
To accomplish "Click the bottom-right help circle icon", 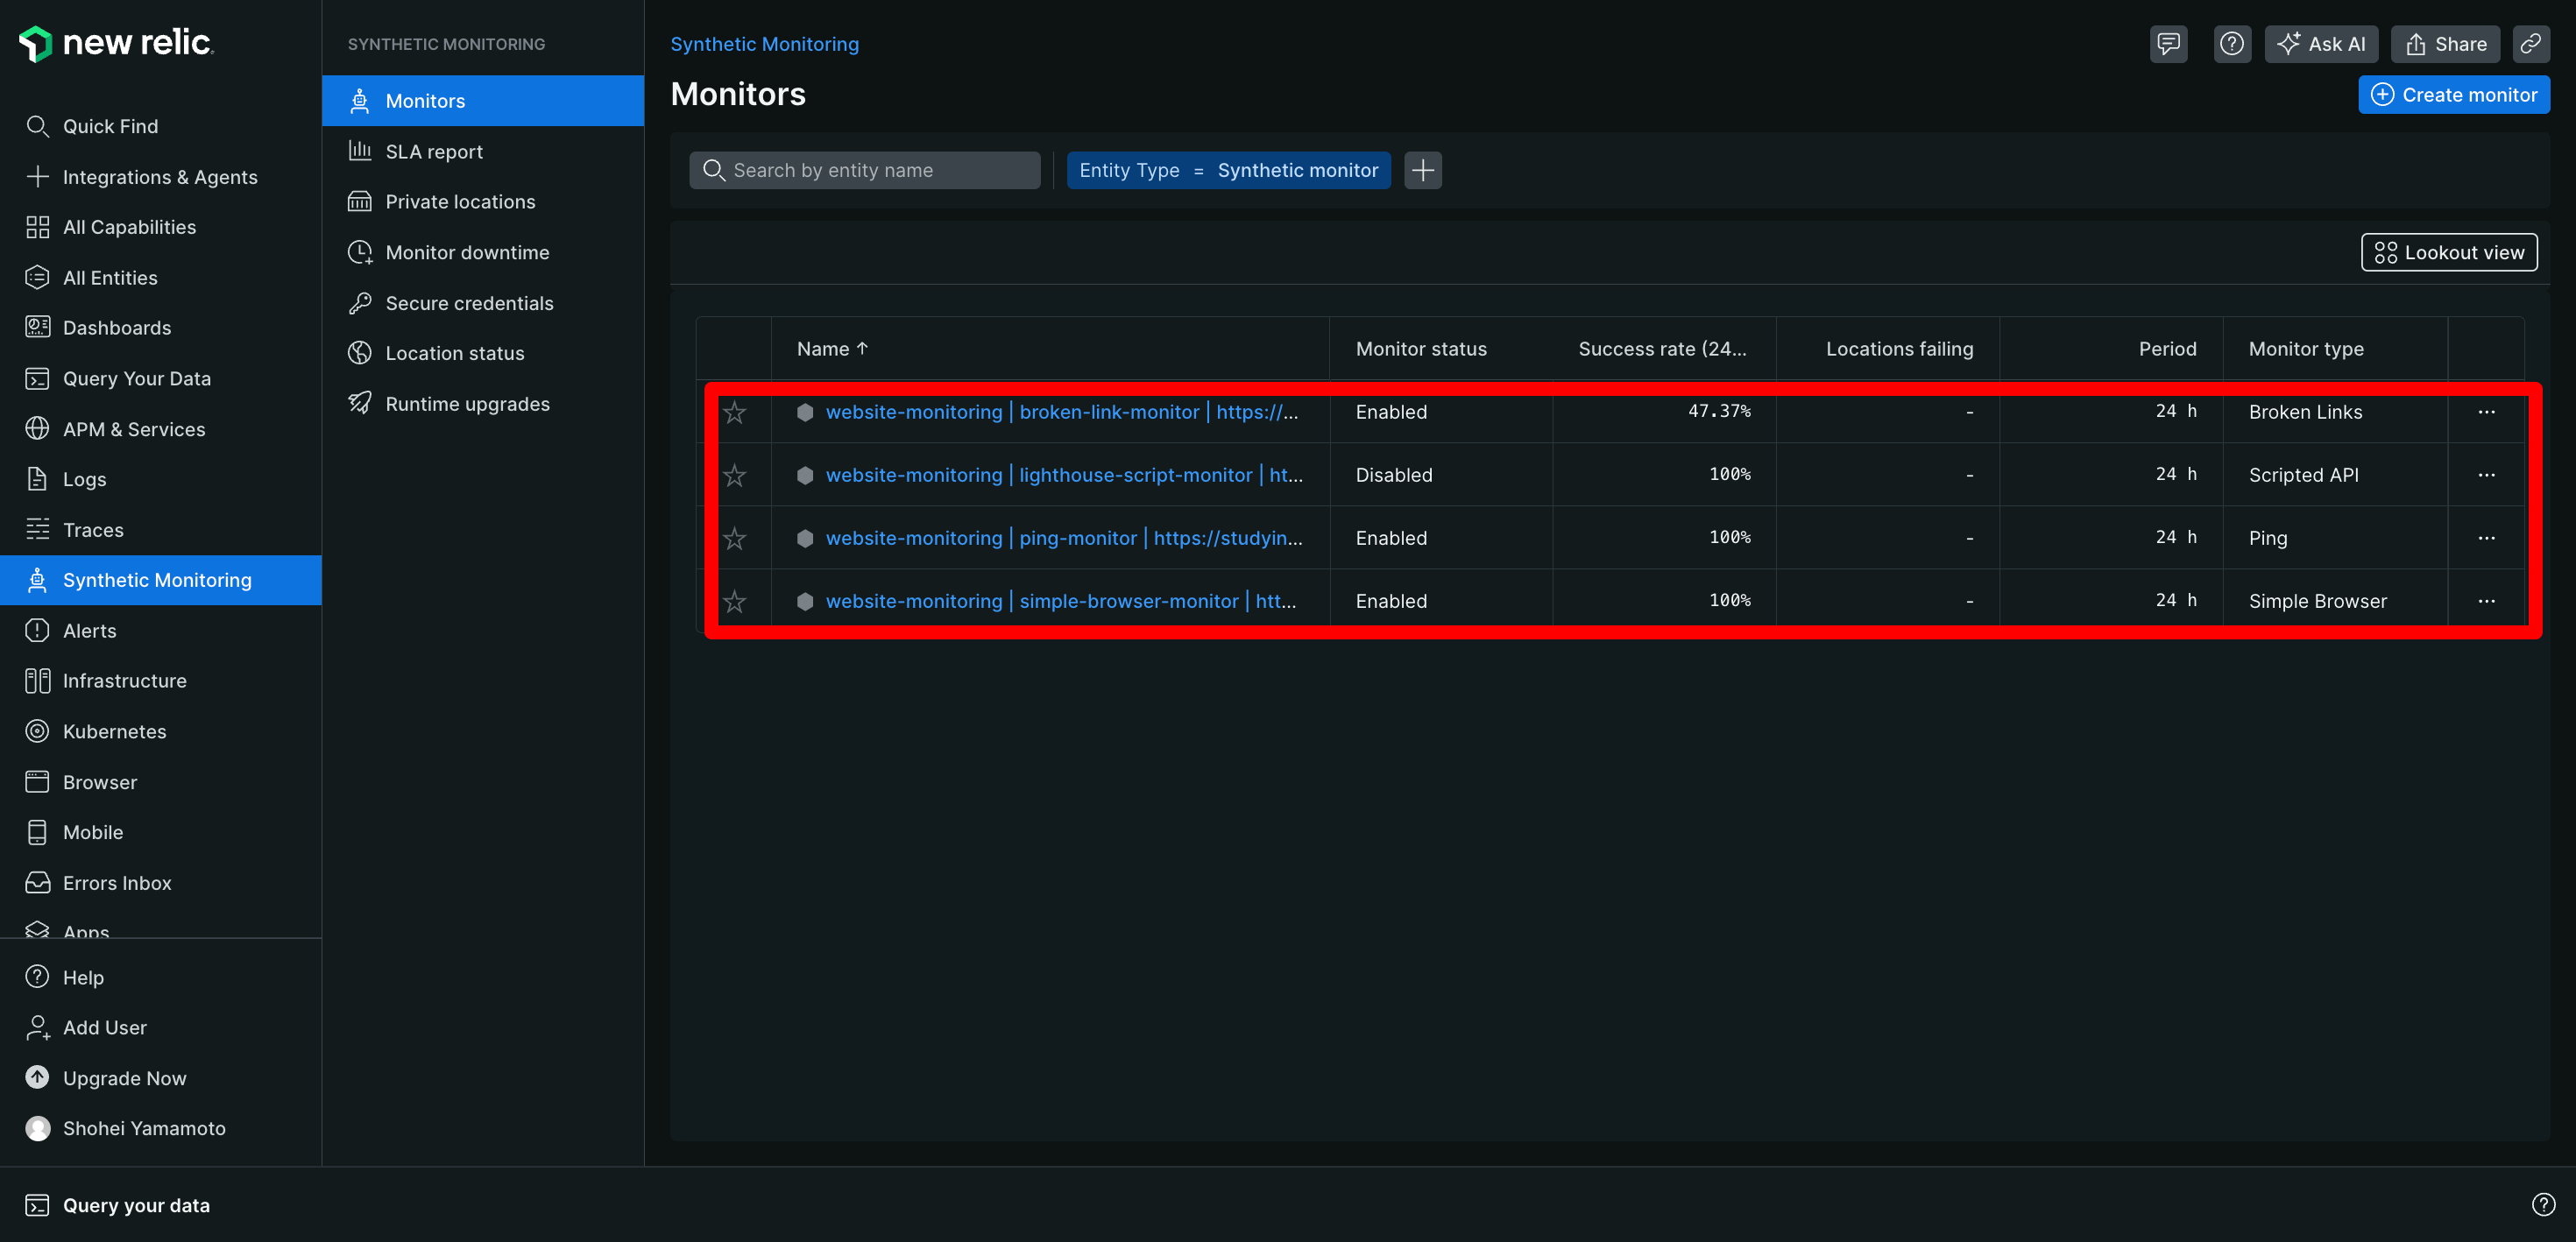I will point(2543,1204).
